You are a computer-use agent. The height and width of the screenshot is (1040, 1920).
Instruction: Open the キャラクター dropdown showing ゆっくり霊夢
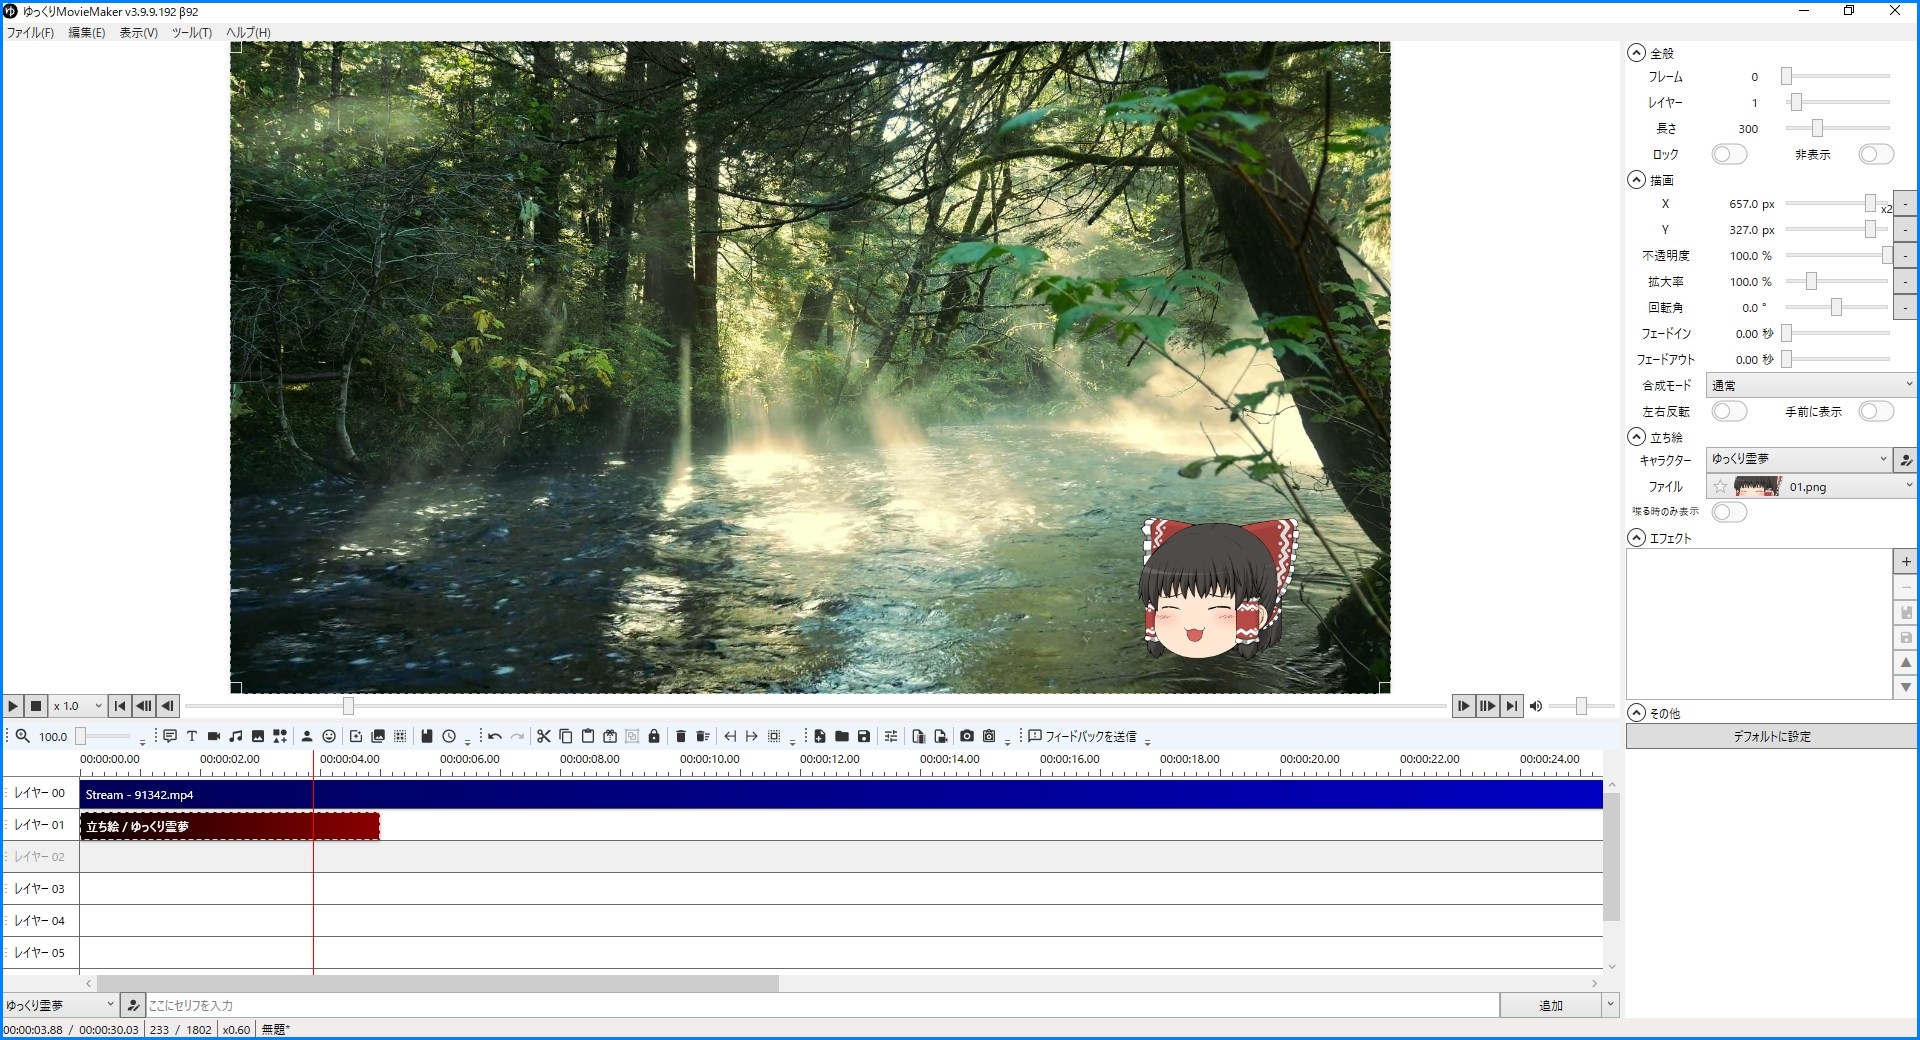(x=1799, y=459)
